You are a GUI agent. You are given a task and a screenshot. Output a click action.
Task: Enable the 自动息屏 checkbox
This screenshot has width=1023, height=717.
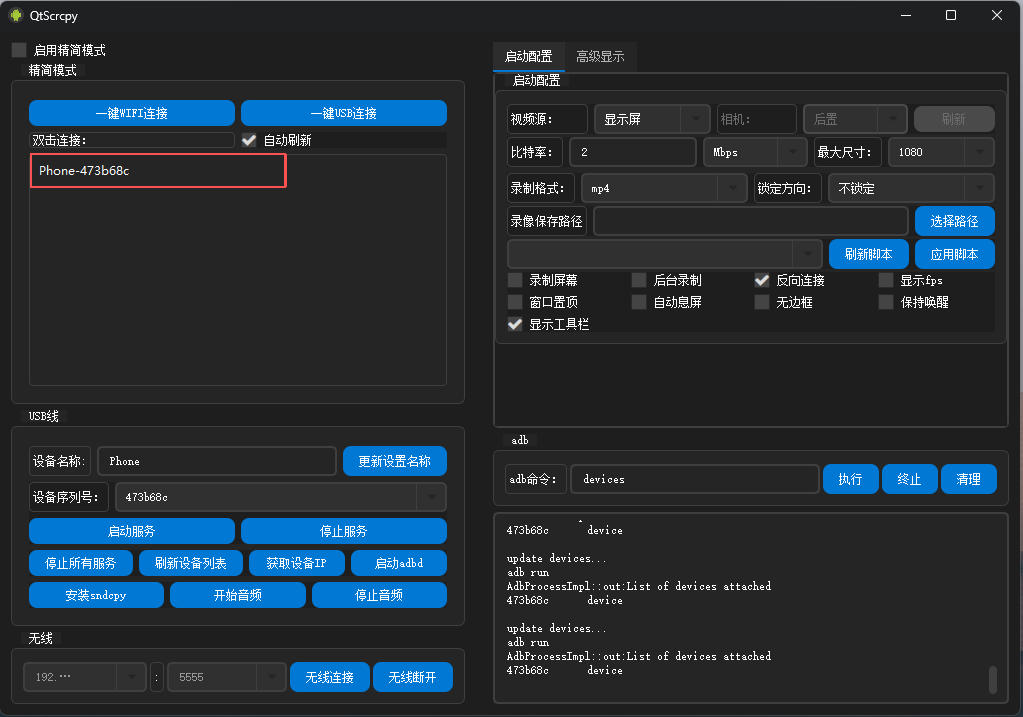pos(639,302)
